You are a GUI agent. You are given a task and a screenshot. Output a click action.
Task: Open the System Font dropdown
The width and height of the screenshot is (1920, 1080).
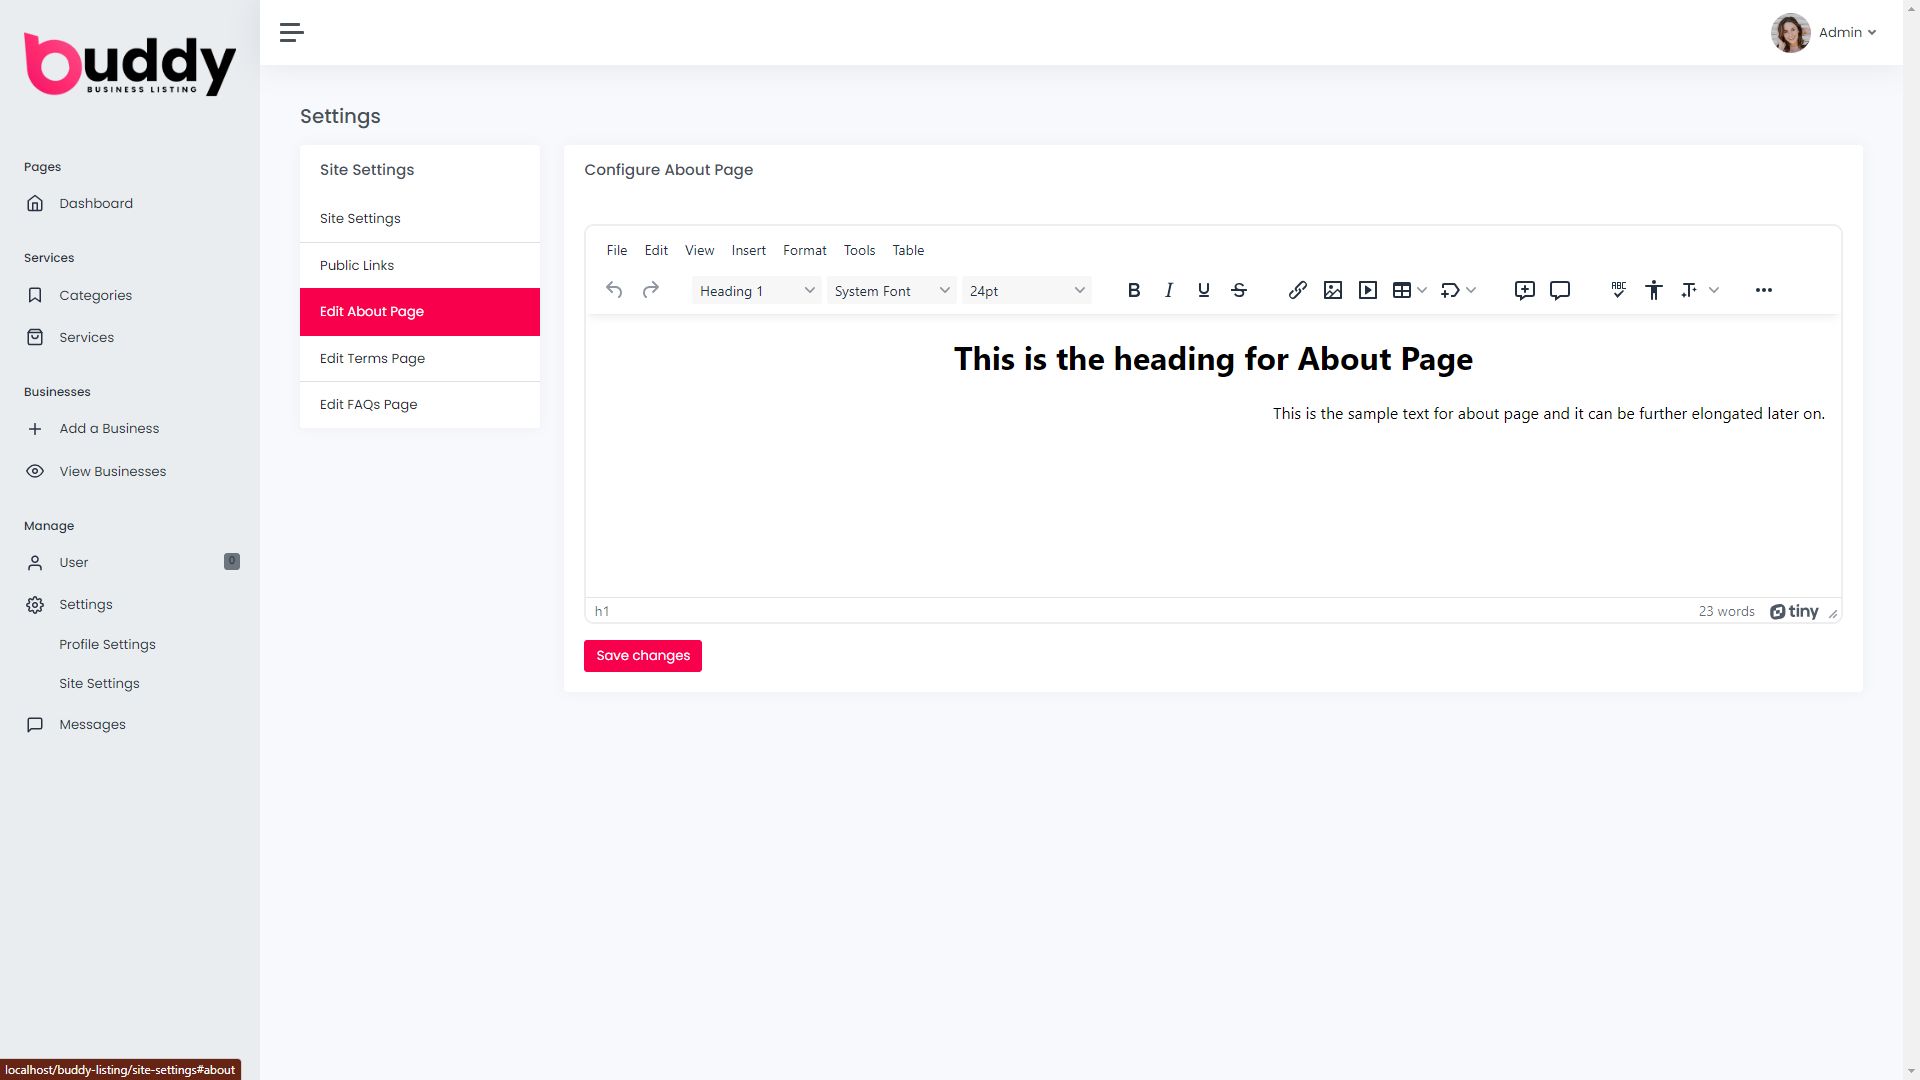pos(890,291)
